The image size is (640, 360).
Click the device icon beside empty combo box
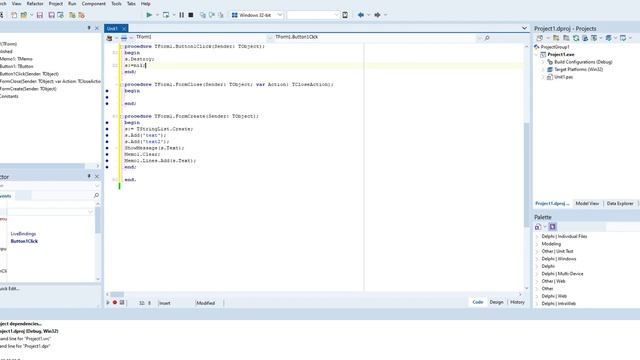click(345, 15)
